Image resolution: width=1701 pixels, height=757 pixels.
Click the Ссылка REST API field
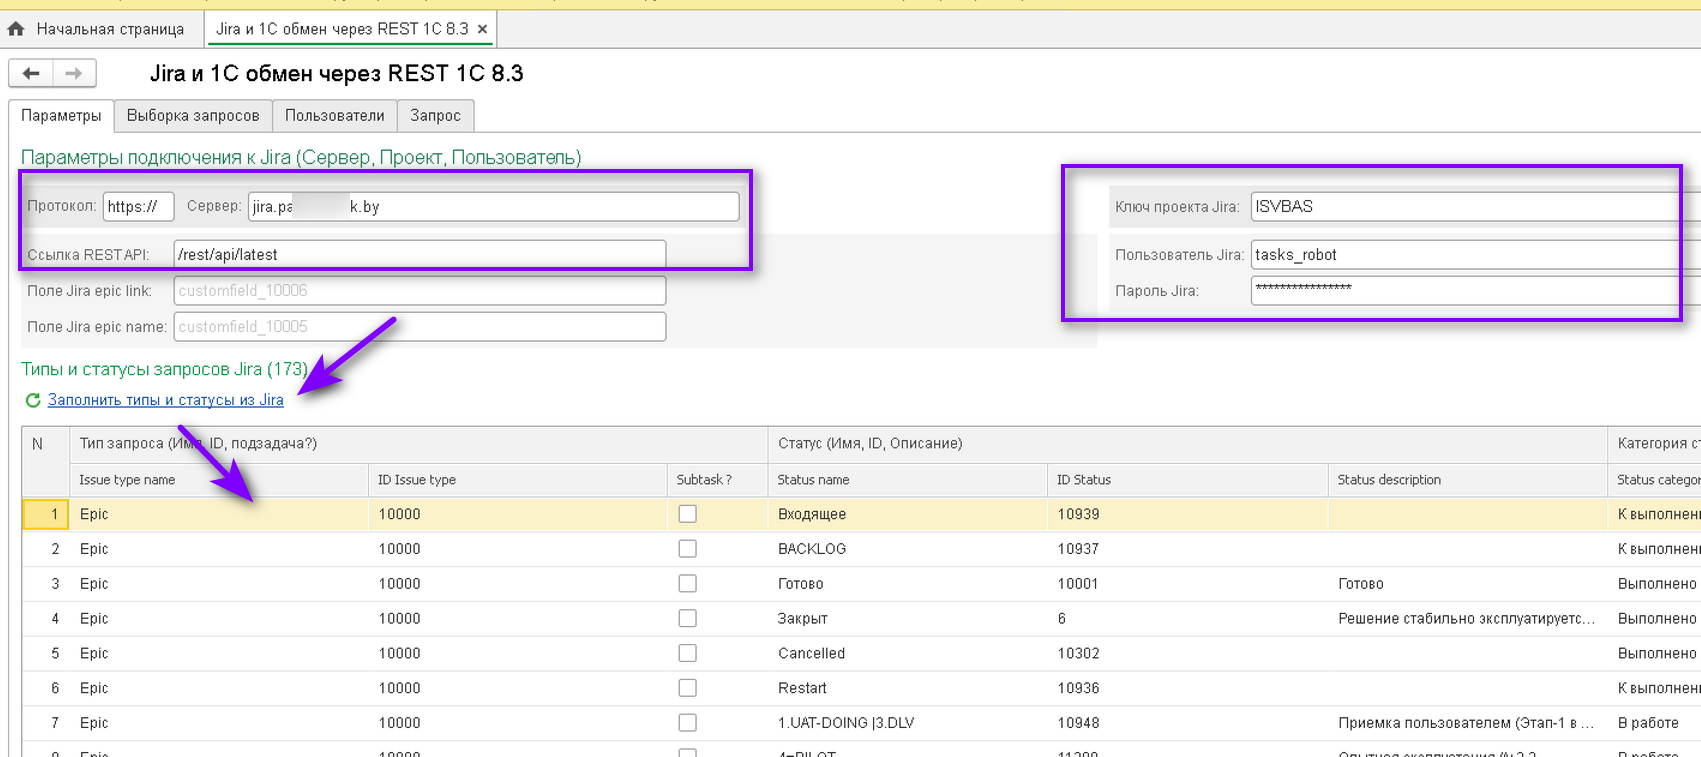pyautogui.click(x=420, y=254)
